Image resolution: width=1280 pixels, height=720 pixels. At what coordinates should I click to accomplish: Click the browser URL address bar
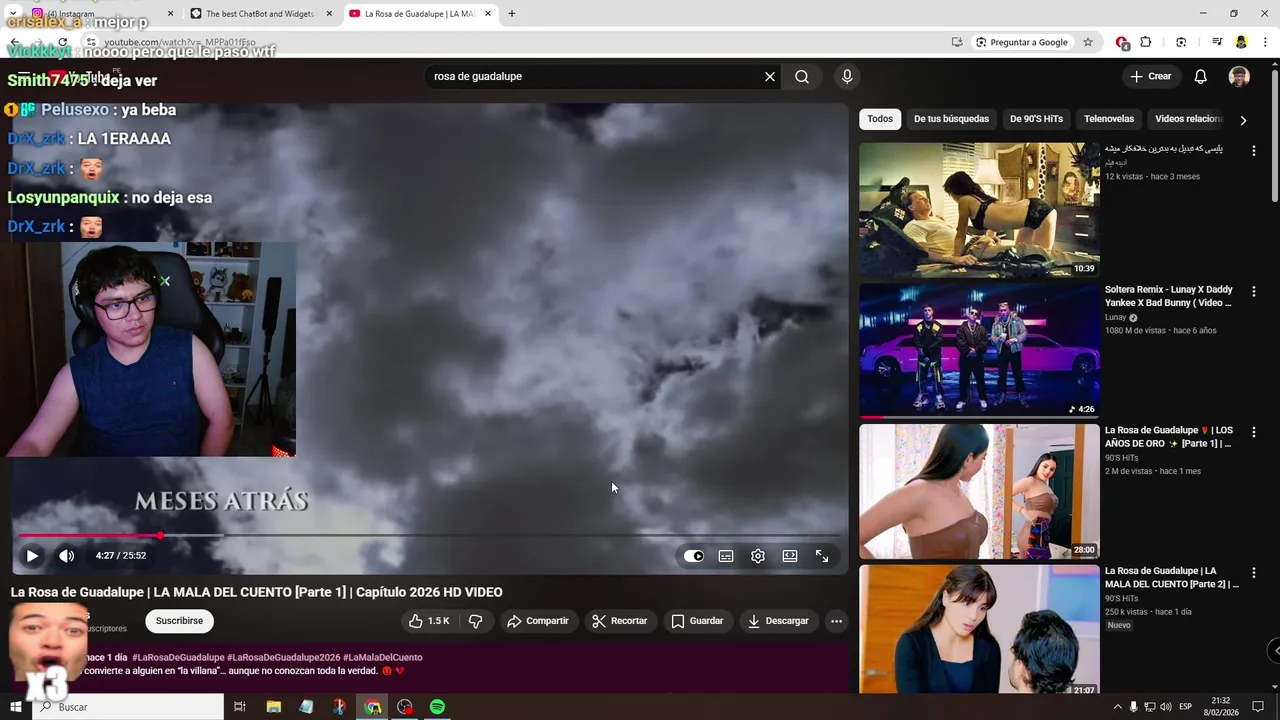coord(520,42)
